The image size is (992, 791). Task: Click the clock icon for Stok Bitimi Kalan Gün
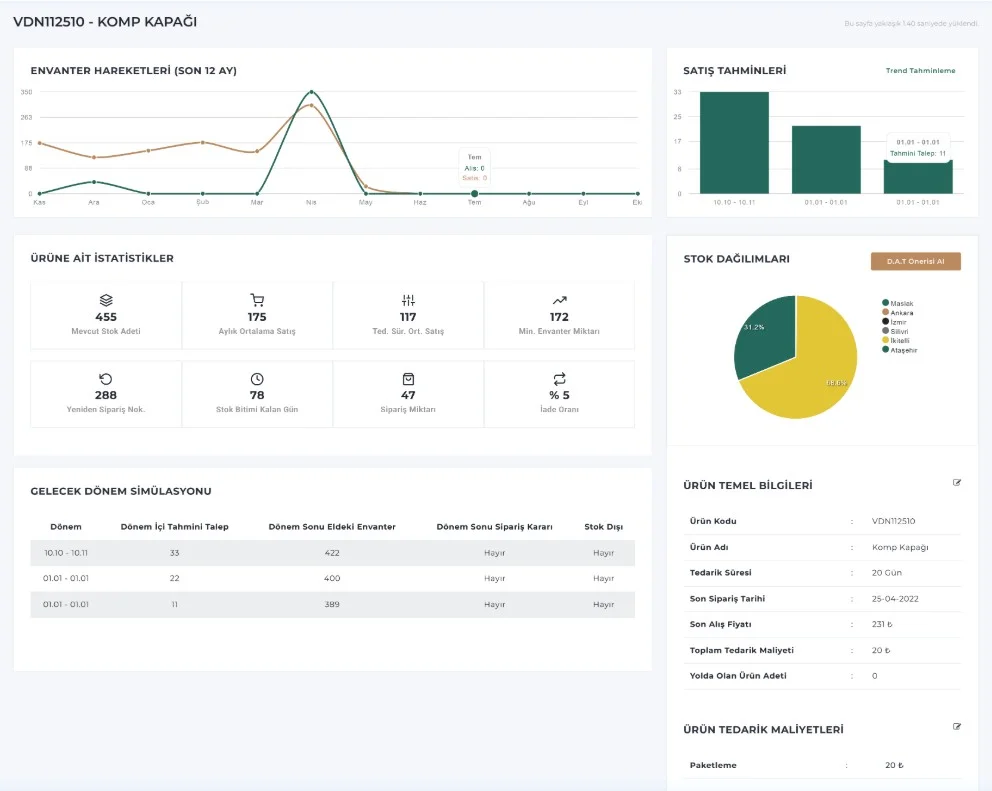click(257, 379)
